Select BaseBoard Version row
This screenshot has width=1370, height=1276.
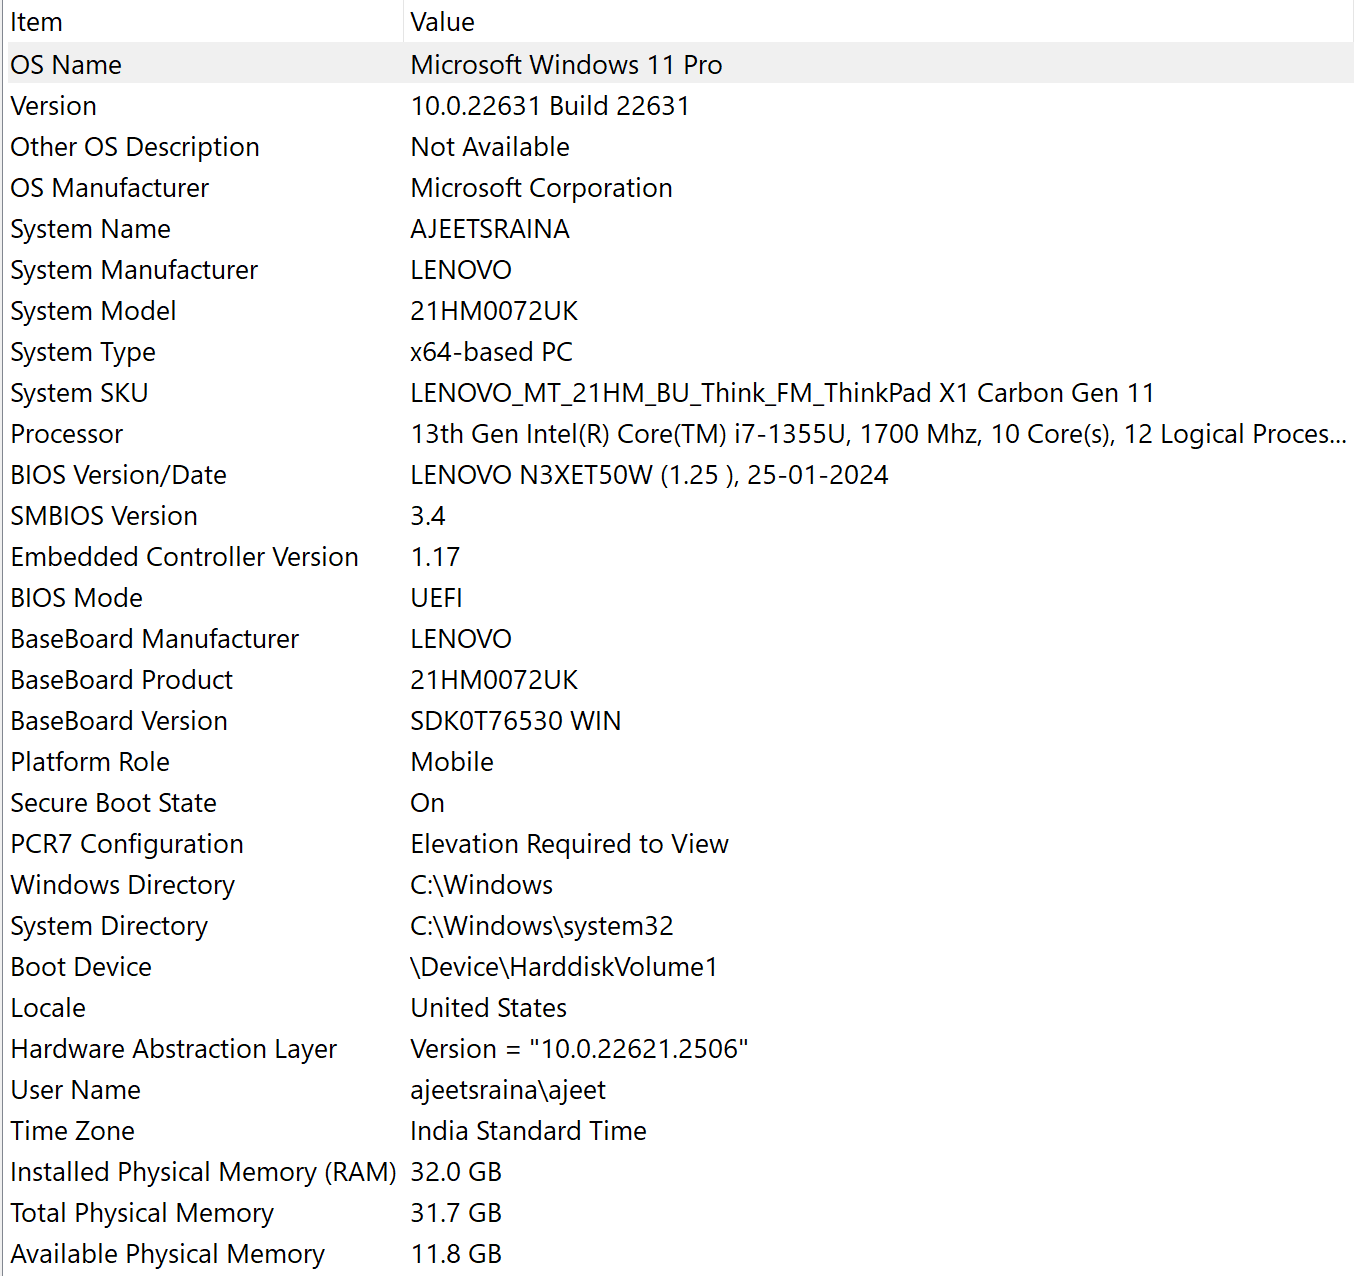(x=681, y=721)
